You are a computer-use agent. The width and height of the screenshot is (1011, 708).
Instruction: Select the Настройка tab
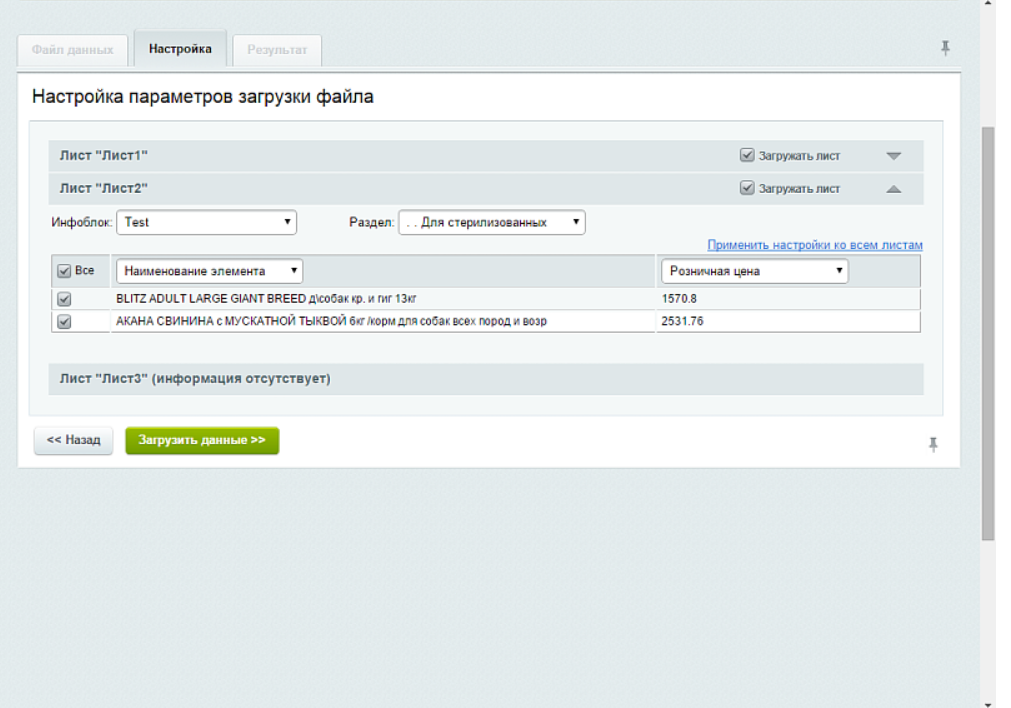pyautogui.click(x=180, y=49)
